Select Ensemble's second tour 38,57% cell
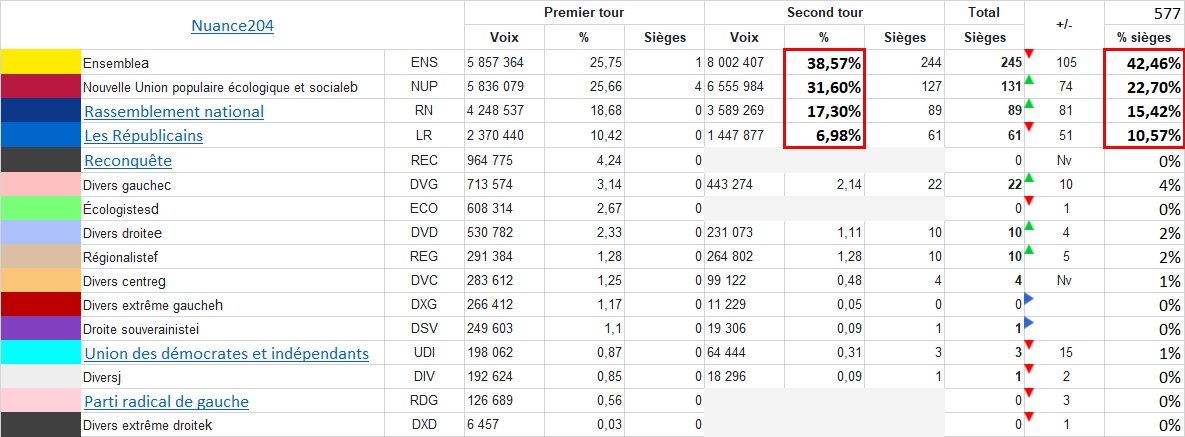This screenshot has height=437, width=1185. click(x=824, y=62)
